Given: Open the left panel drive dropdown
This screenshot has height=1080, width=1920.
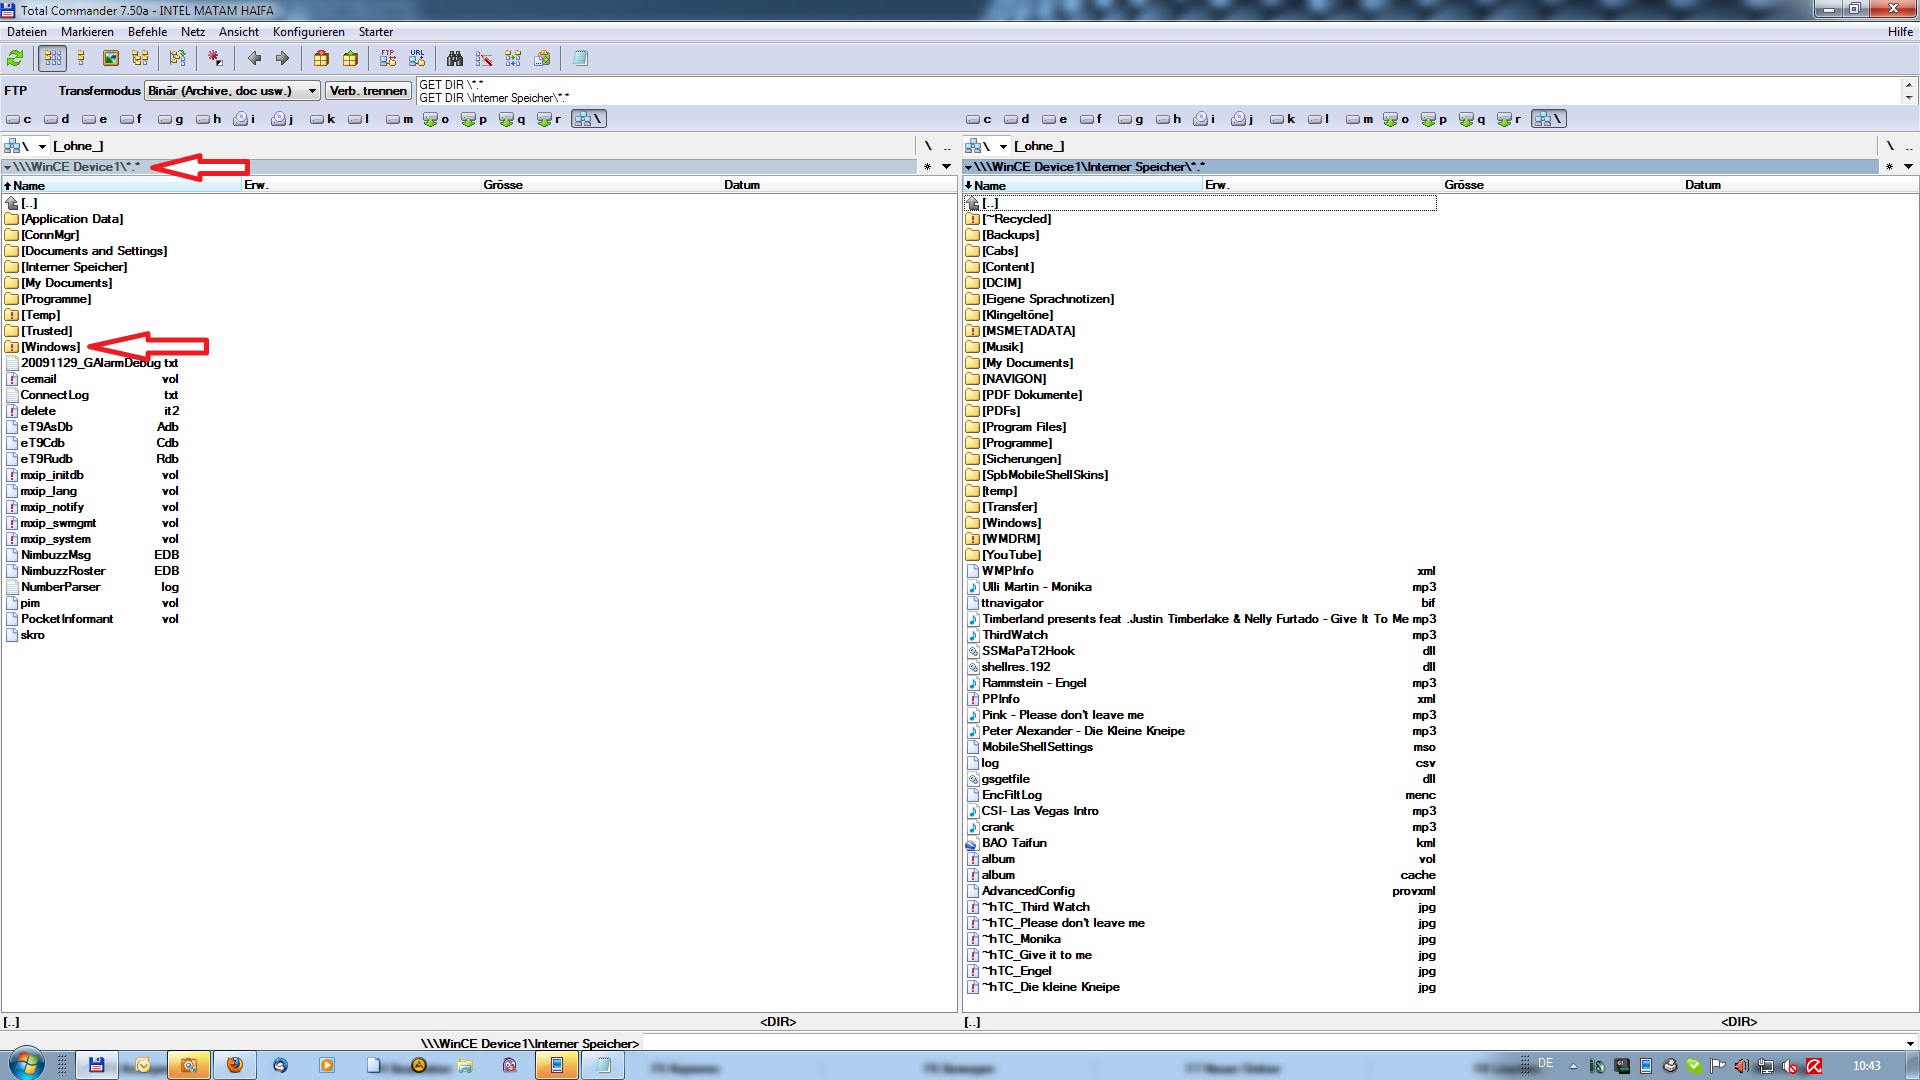Looking at the screenshot, I should pos(26,146).
